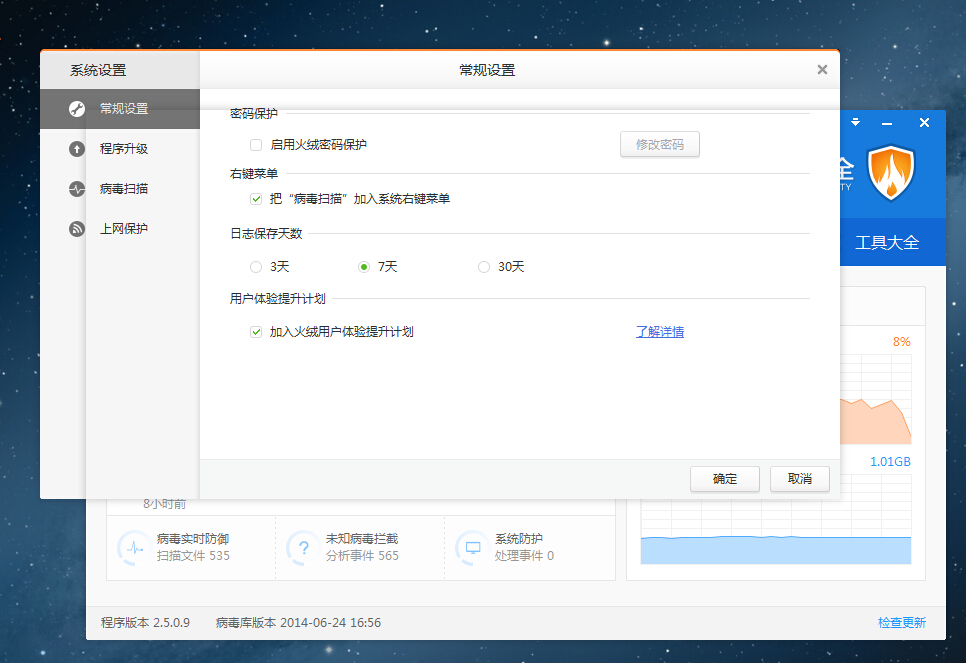Click the wrench icon beside 常规设置
Screen dimensions: 966x663
[76, 109]
